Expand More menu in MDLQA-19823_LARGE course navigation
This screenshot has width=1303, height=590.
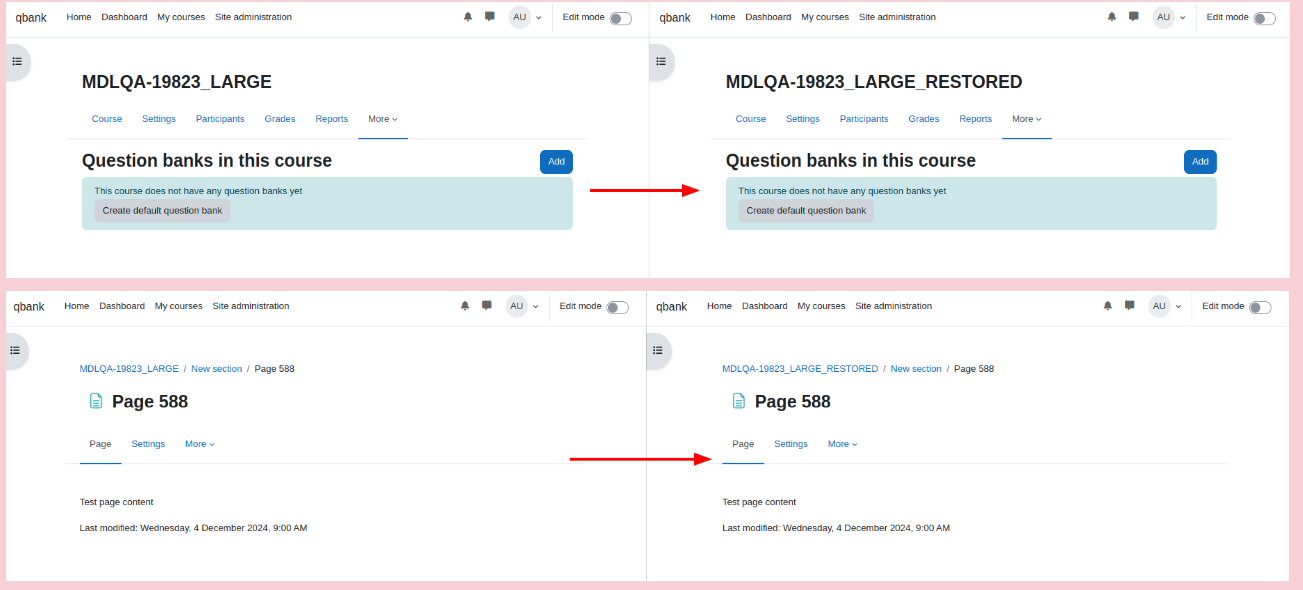[x=383, y=119]
